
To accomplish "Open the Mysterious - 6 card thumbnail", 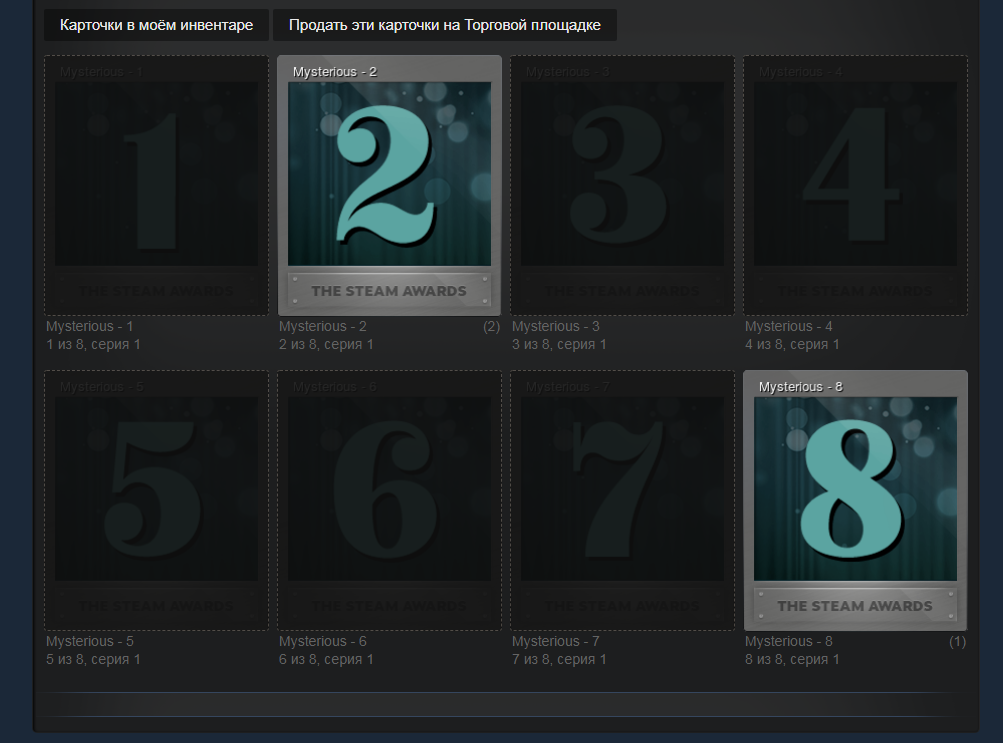I will pos(390,501).
